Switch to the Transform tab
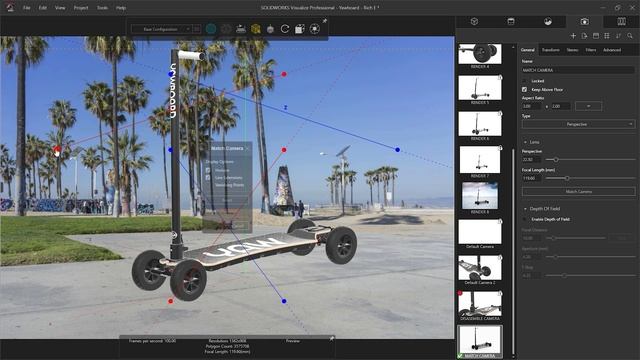The width and height of the screenshot is (640, 360). (x=551, y=50)
